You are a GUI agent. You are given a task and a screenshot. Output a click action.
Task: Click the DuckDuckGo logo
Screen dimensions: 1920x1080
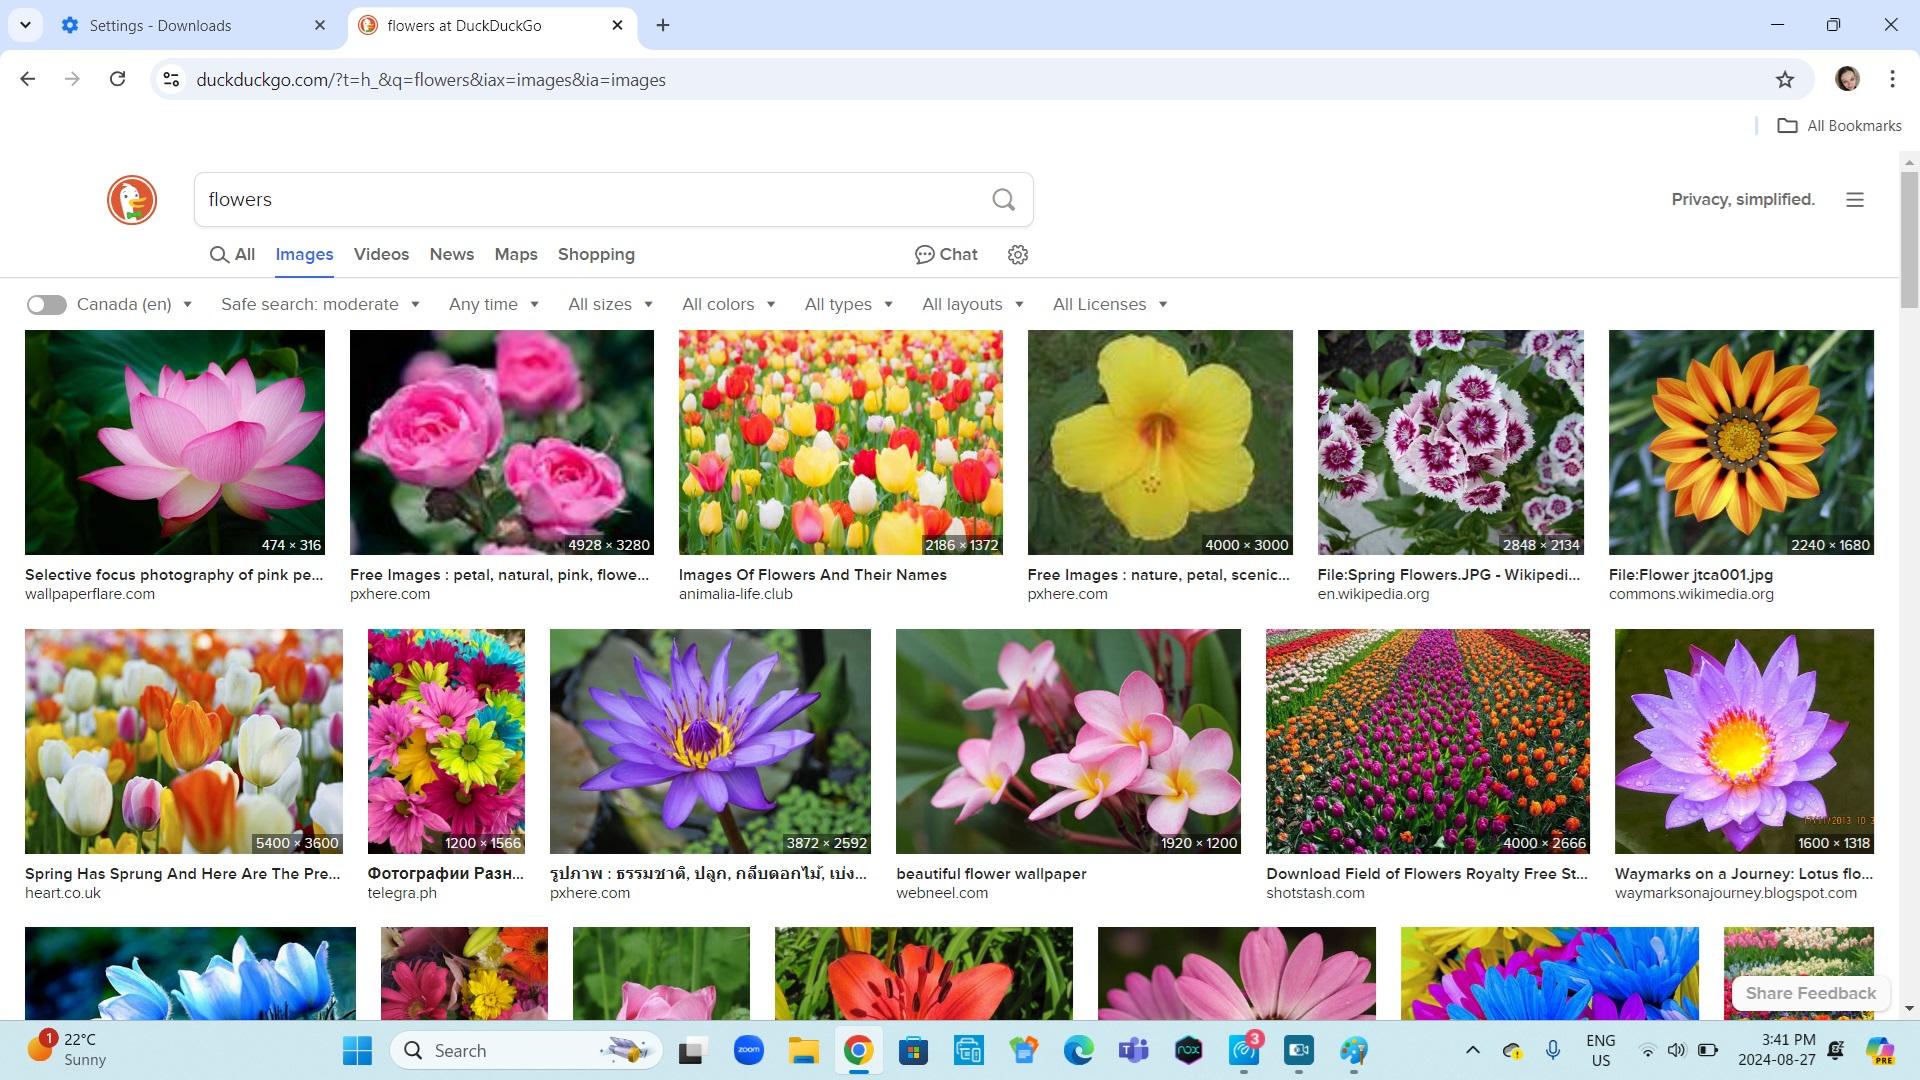[132, 200]
